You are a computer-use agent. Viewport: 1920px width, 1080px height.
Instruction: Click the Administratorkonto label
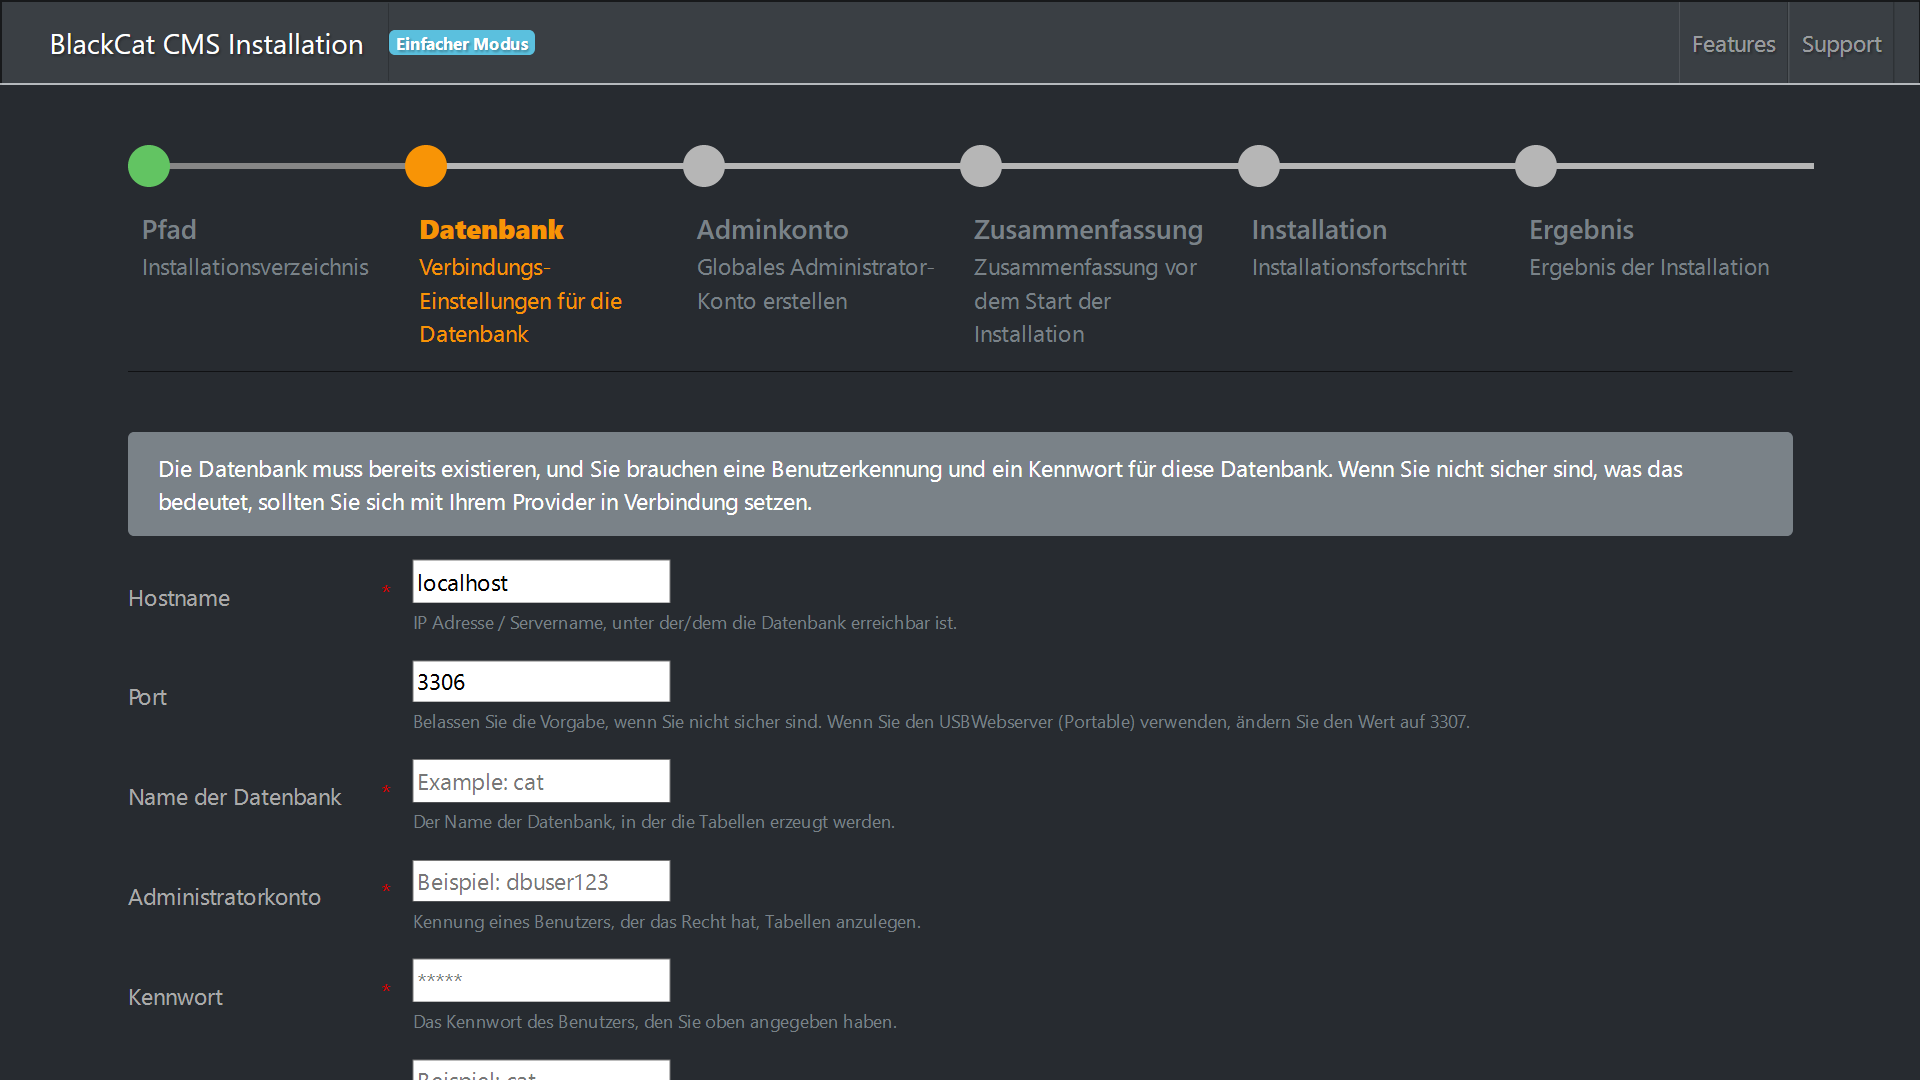[224, 897]
